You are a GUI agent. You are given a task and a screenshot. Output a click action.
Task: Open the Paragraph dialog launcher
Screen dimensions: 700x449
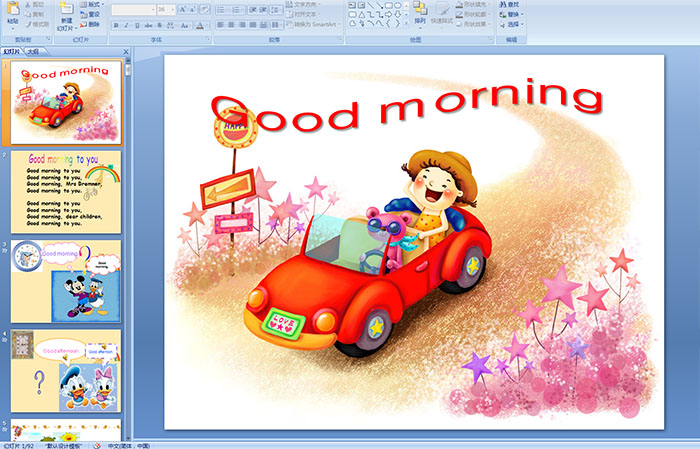coord(340,39)
